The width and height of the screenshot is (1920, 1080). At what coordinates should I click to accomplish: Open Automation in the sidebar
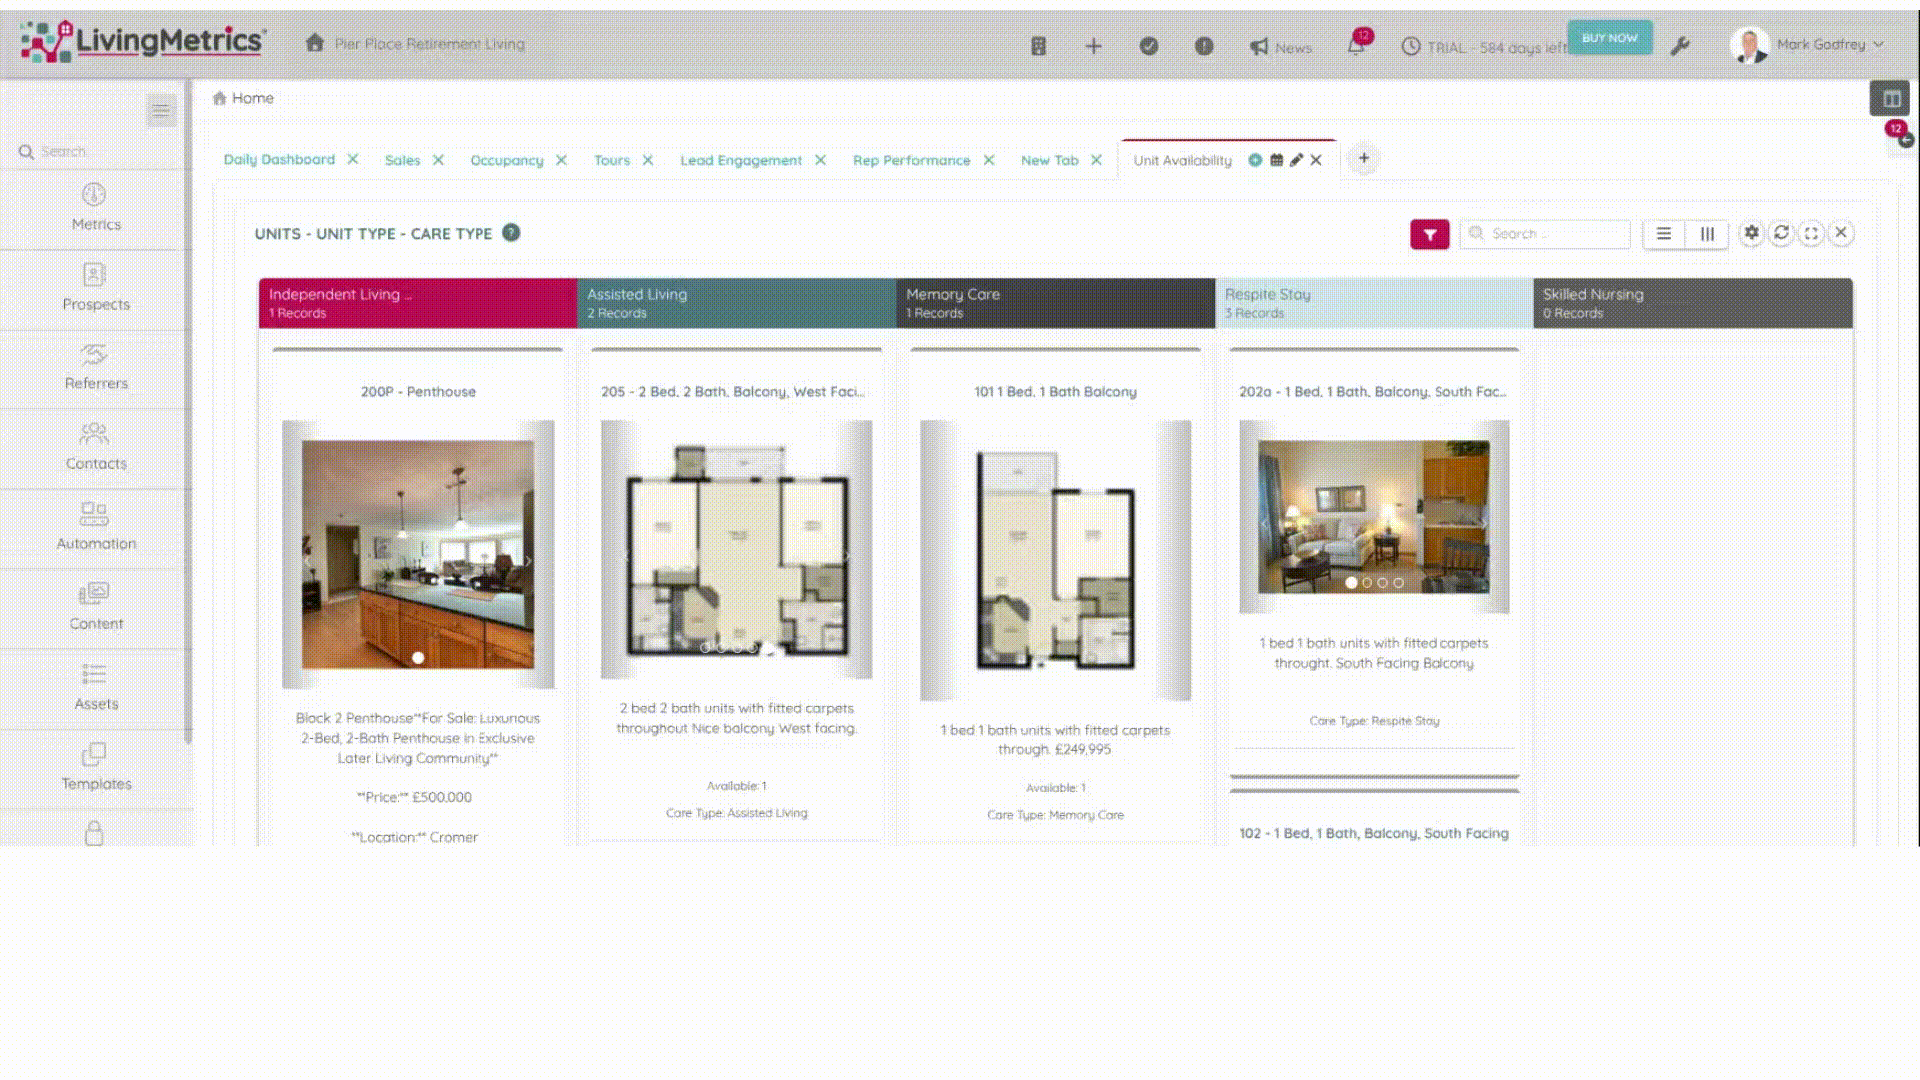95,527
